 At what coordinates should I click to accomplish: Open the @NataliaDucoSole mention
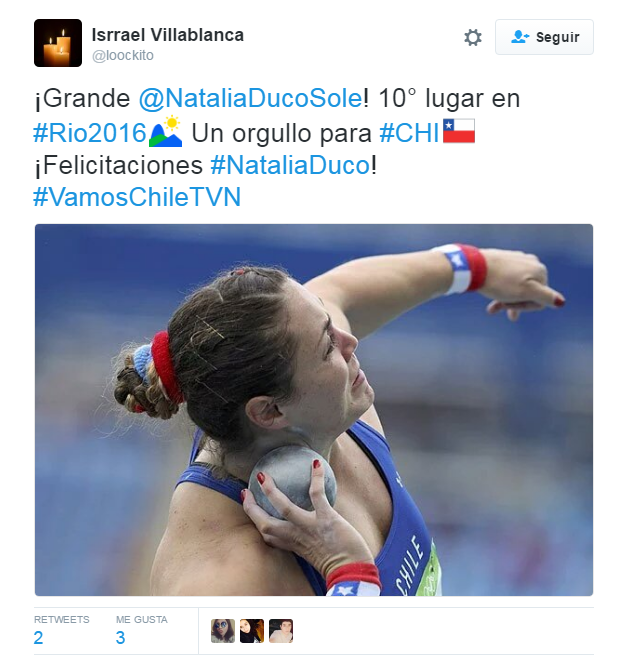[250, 98]
